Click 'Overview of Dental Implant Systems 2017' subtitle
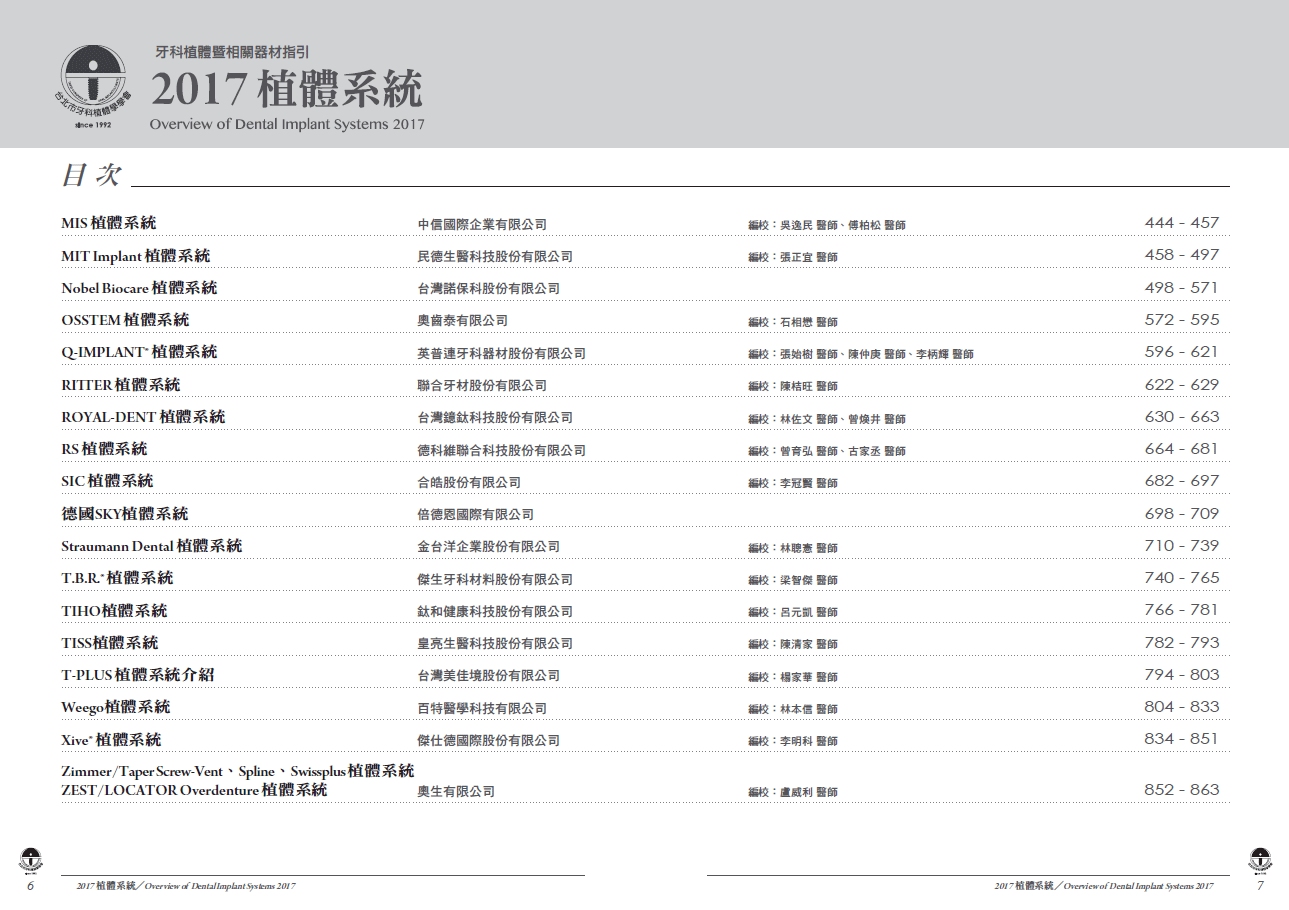 coord(287,125)
